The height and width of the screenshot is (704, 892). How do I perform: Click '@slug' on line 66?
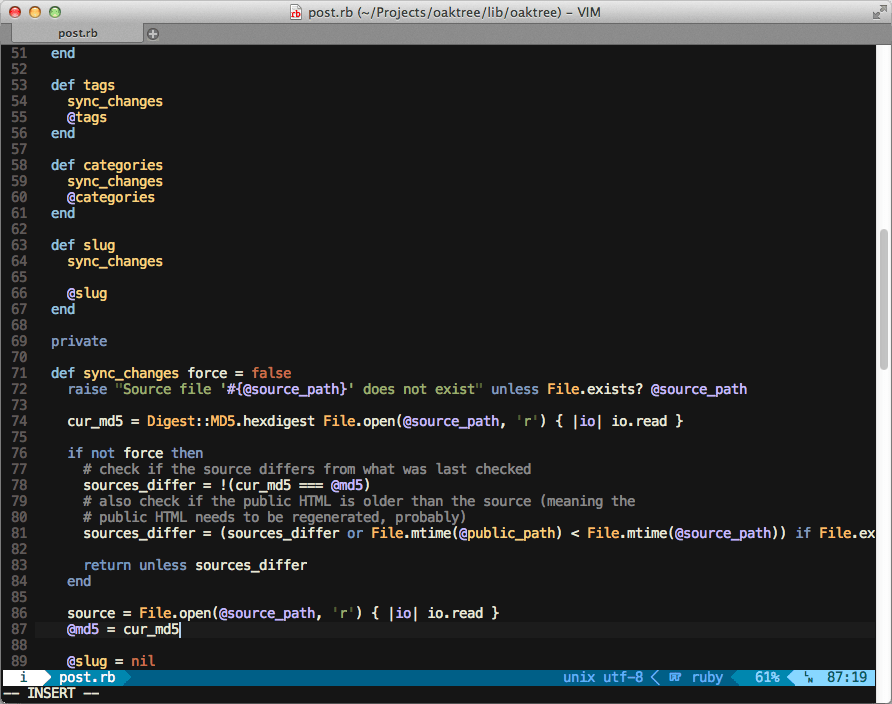click(87, 293)
